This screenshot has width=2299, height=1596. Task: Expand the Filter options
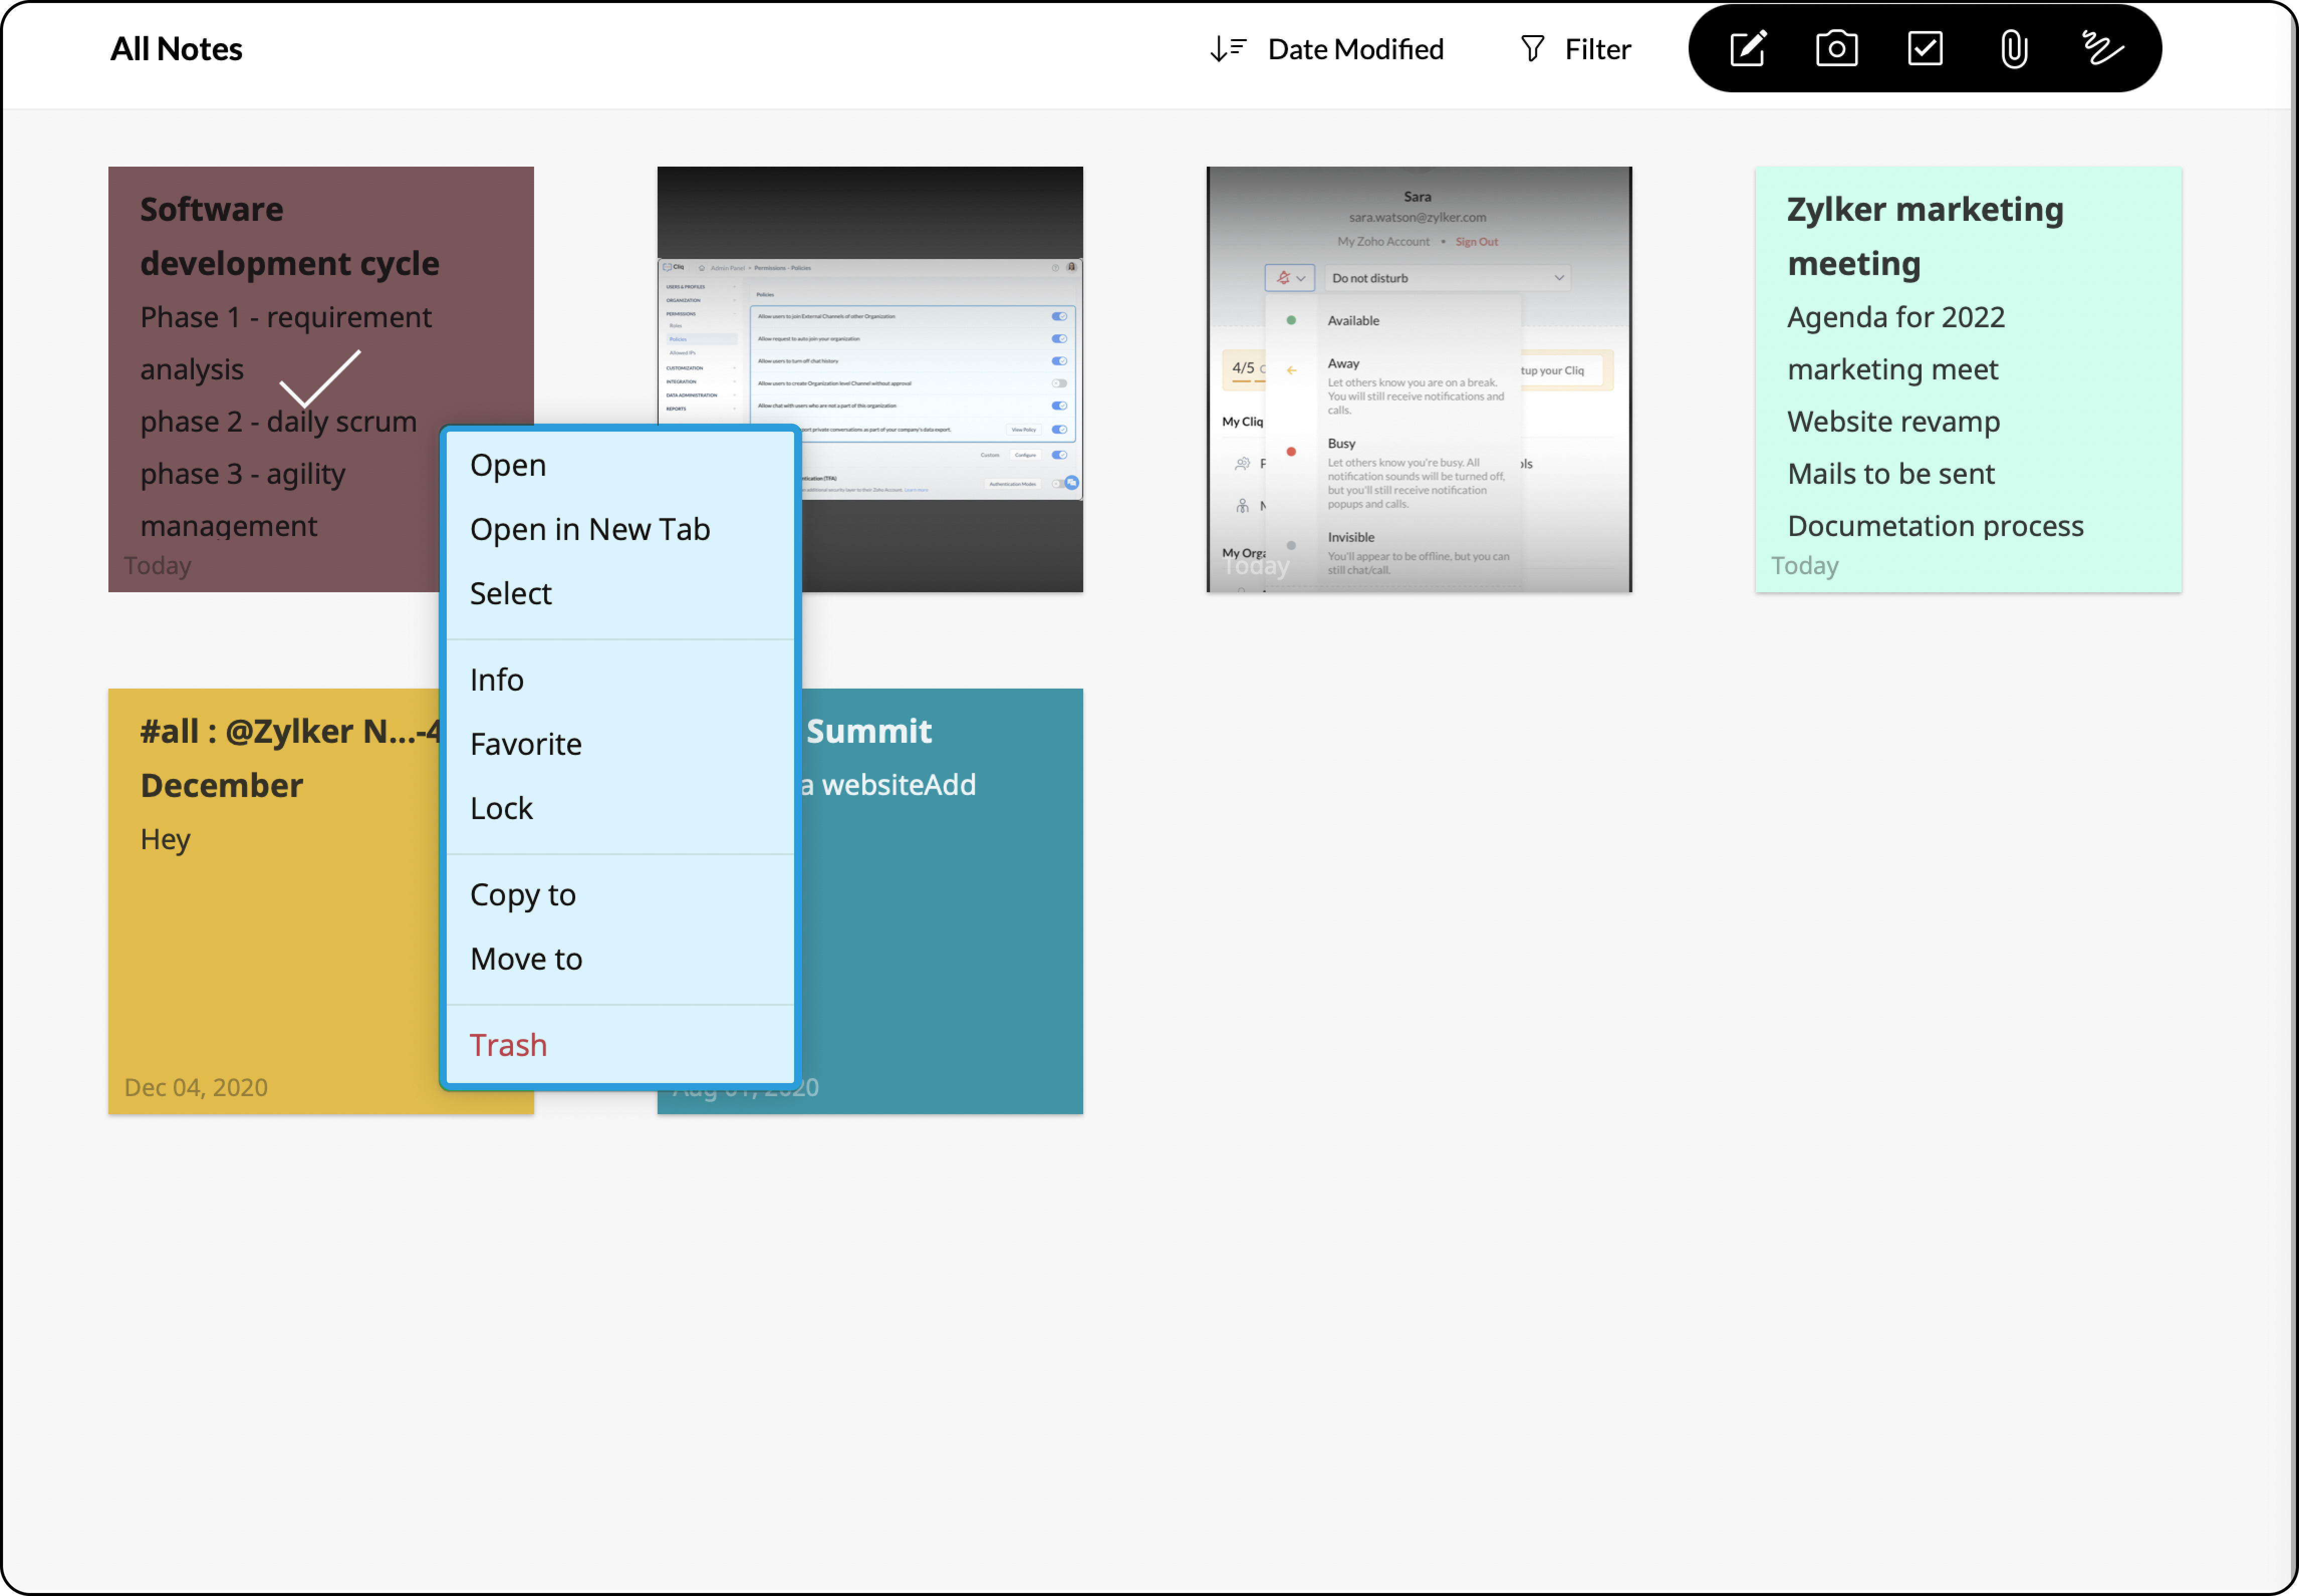(x=1597, y=49)
